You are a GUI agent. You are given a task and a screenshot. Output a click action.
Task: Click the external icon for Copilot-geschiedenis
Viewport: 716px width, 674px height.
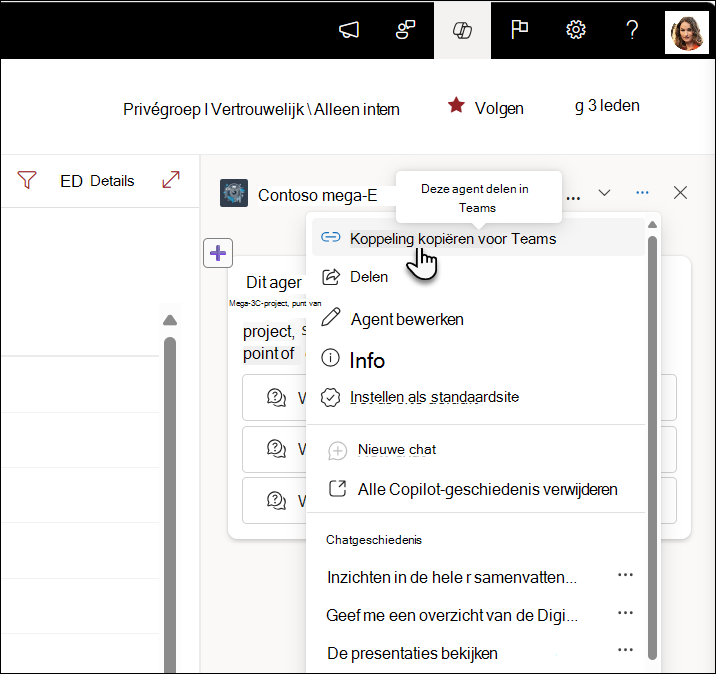(x=337, y=488)
